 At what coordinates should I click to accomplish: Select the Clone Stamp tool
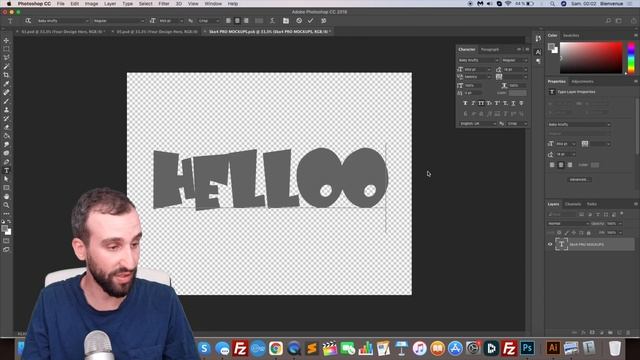(6, 110)
